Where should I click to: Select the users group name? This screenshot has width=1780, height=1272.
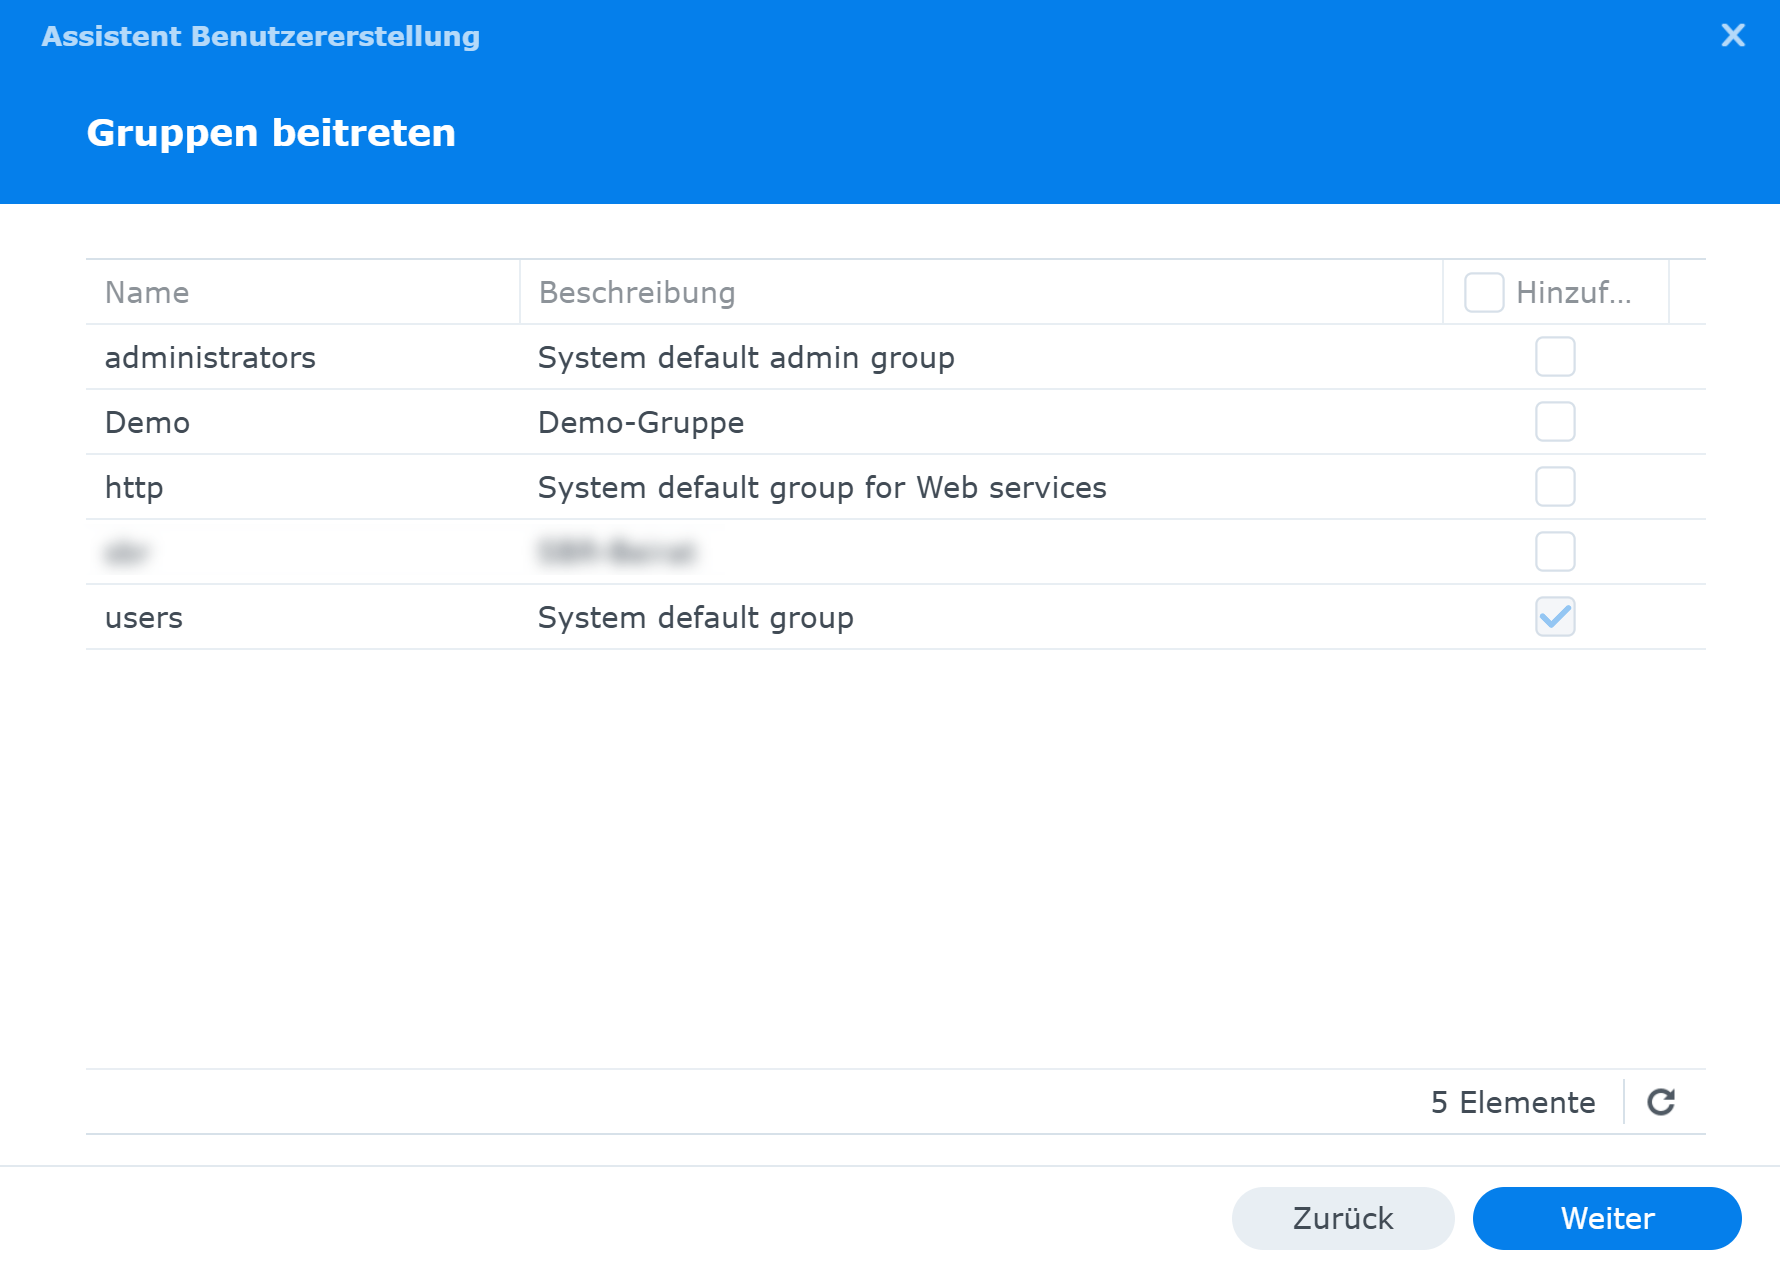click(144, 618)
